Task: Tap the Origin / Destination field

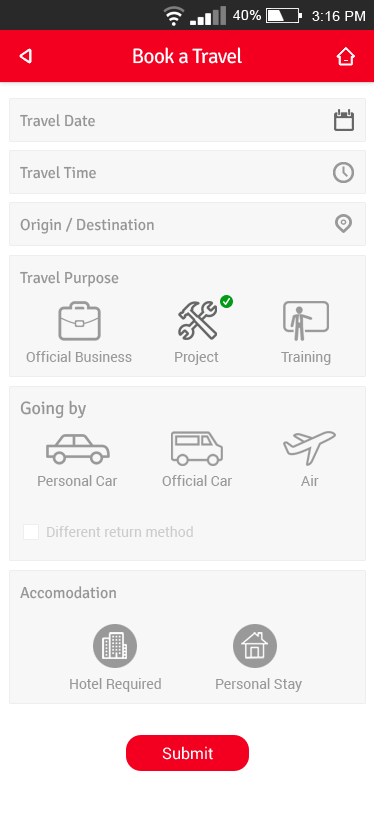Action: pos(187,224)
